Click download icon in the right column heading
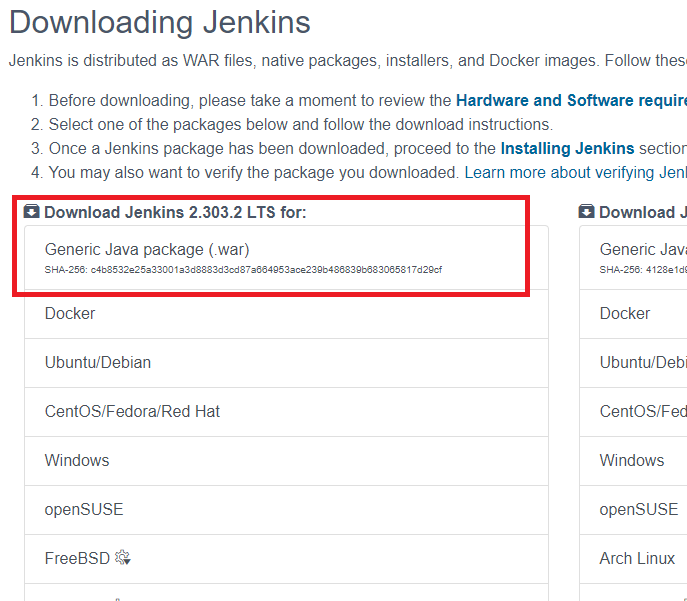This screenshot has width=687, height=601. point(586,211)
